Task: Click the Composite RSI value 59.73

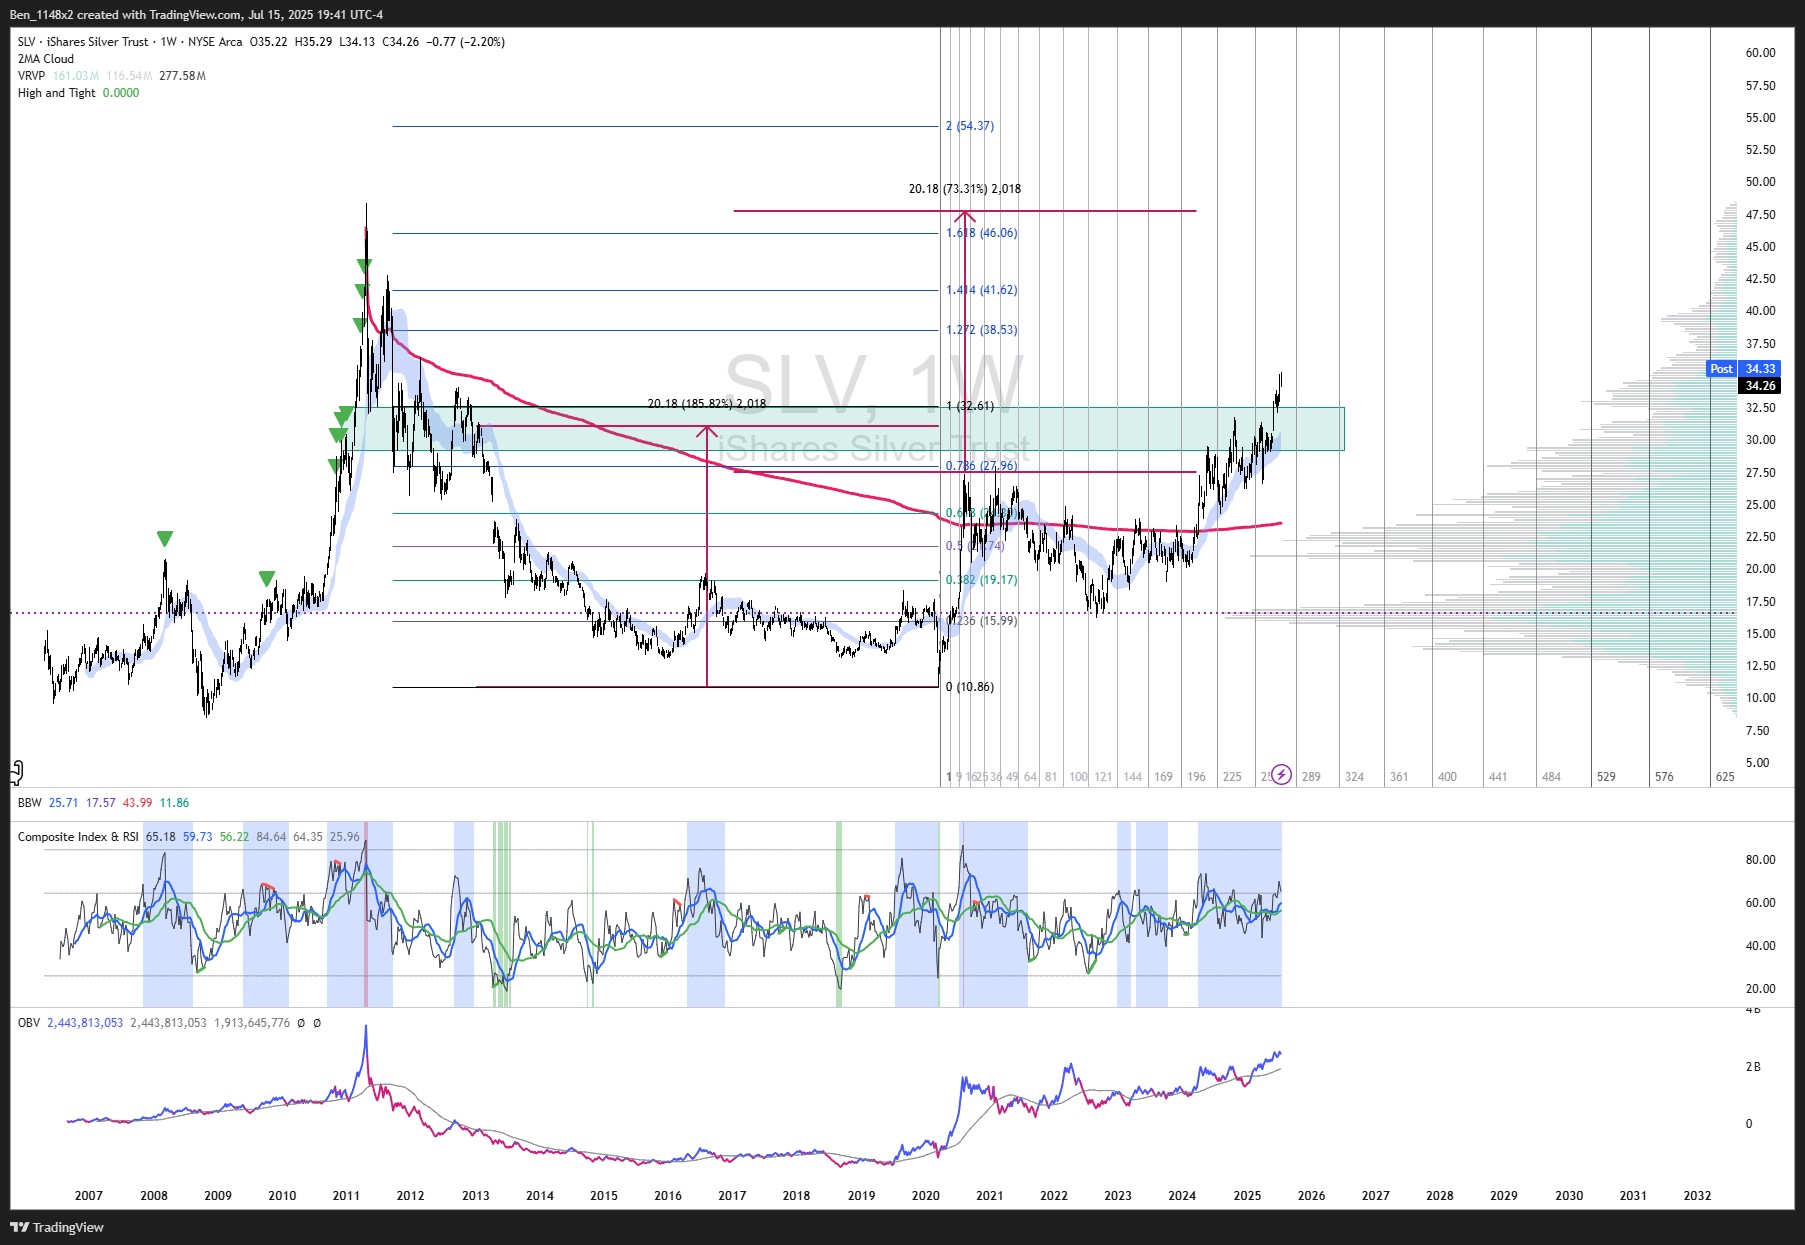Action: pos(197,837)
